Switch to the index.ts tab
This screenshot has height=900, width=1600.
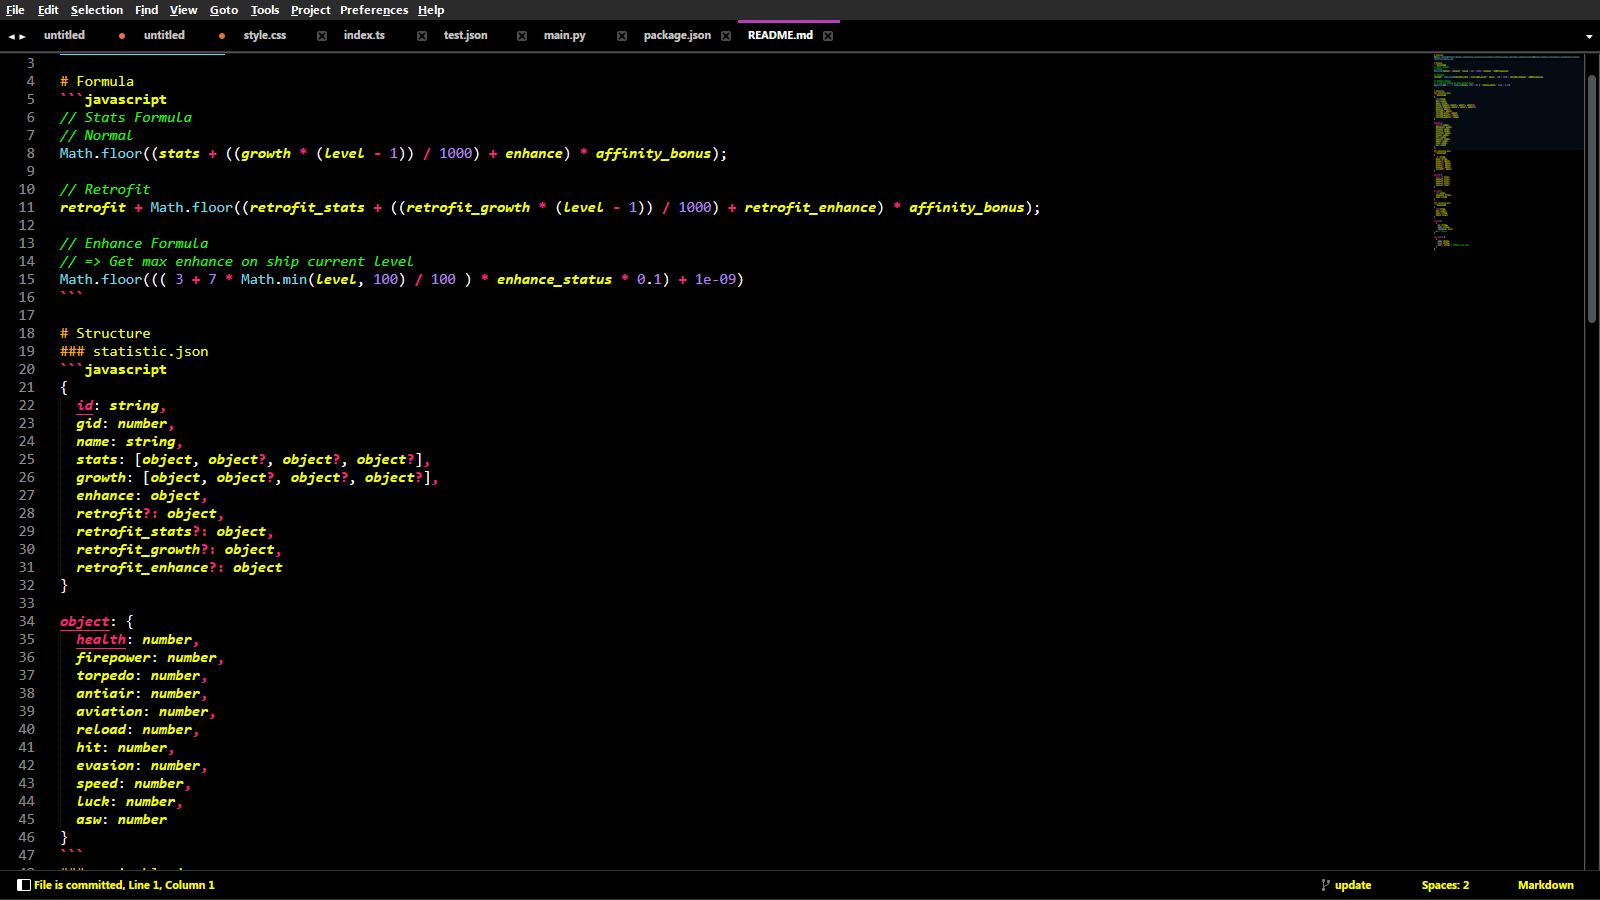[364, 35]
